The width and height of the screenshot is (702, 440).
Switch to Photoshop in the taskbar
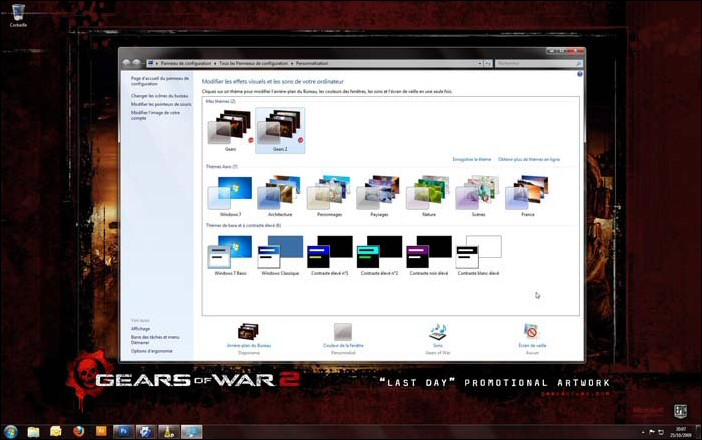[x=124, y=431]
